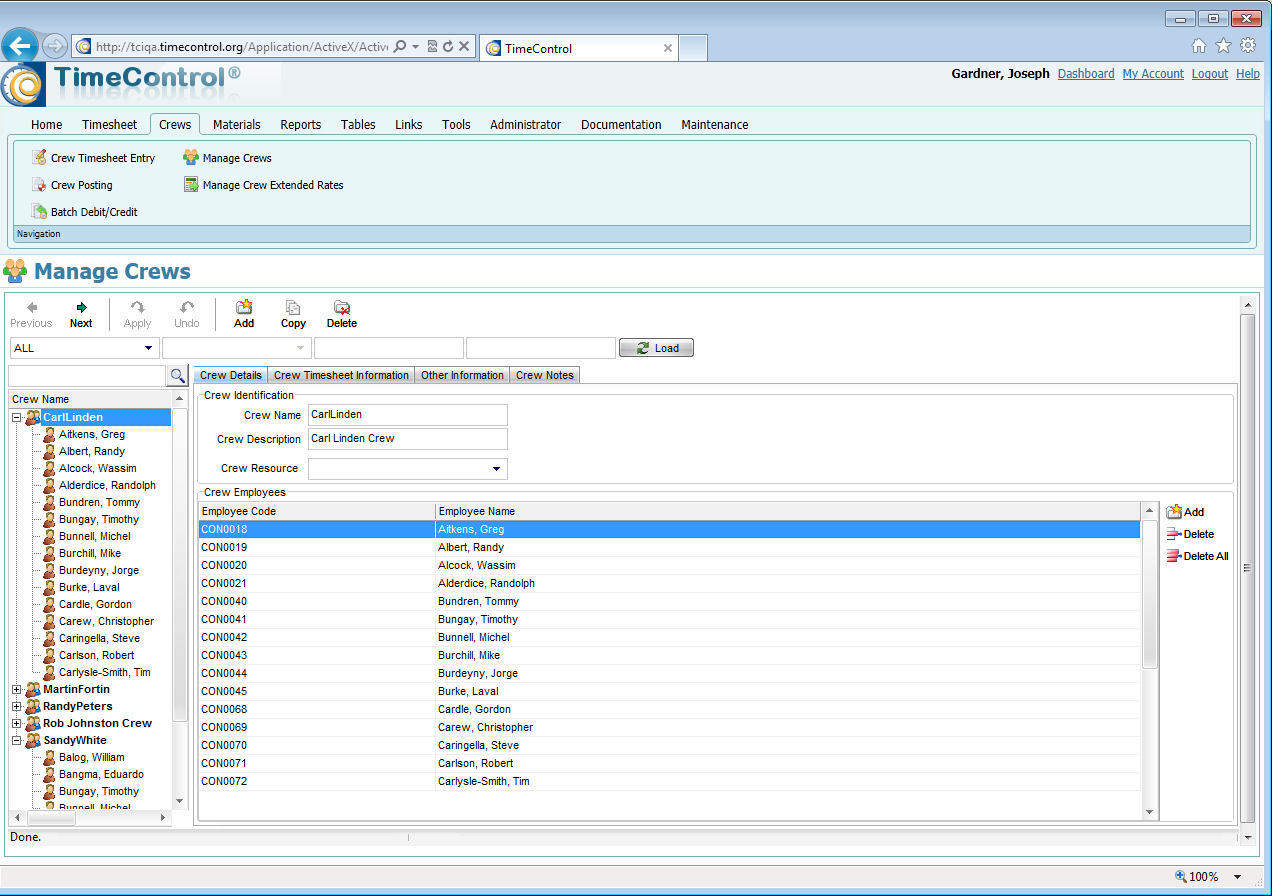Select Balog, William in the crew tree
The width and height of the screenshot is (1272, 896).
point(93,758)
